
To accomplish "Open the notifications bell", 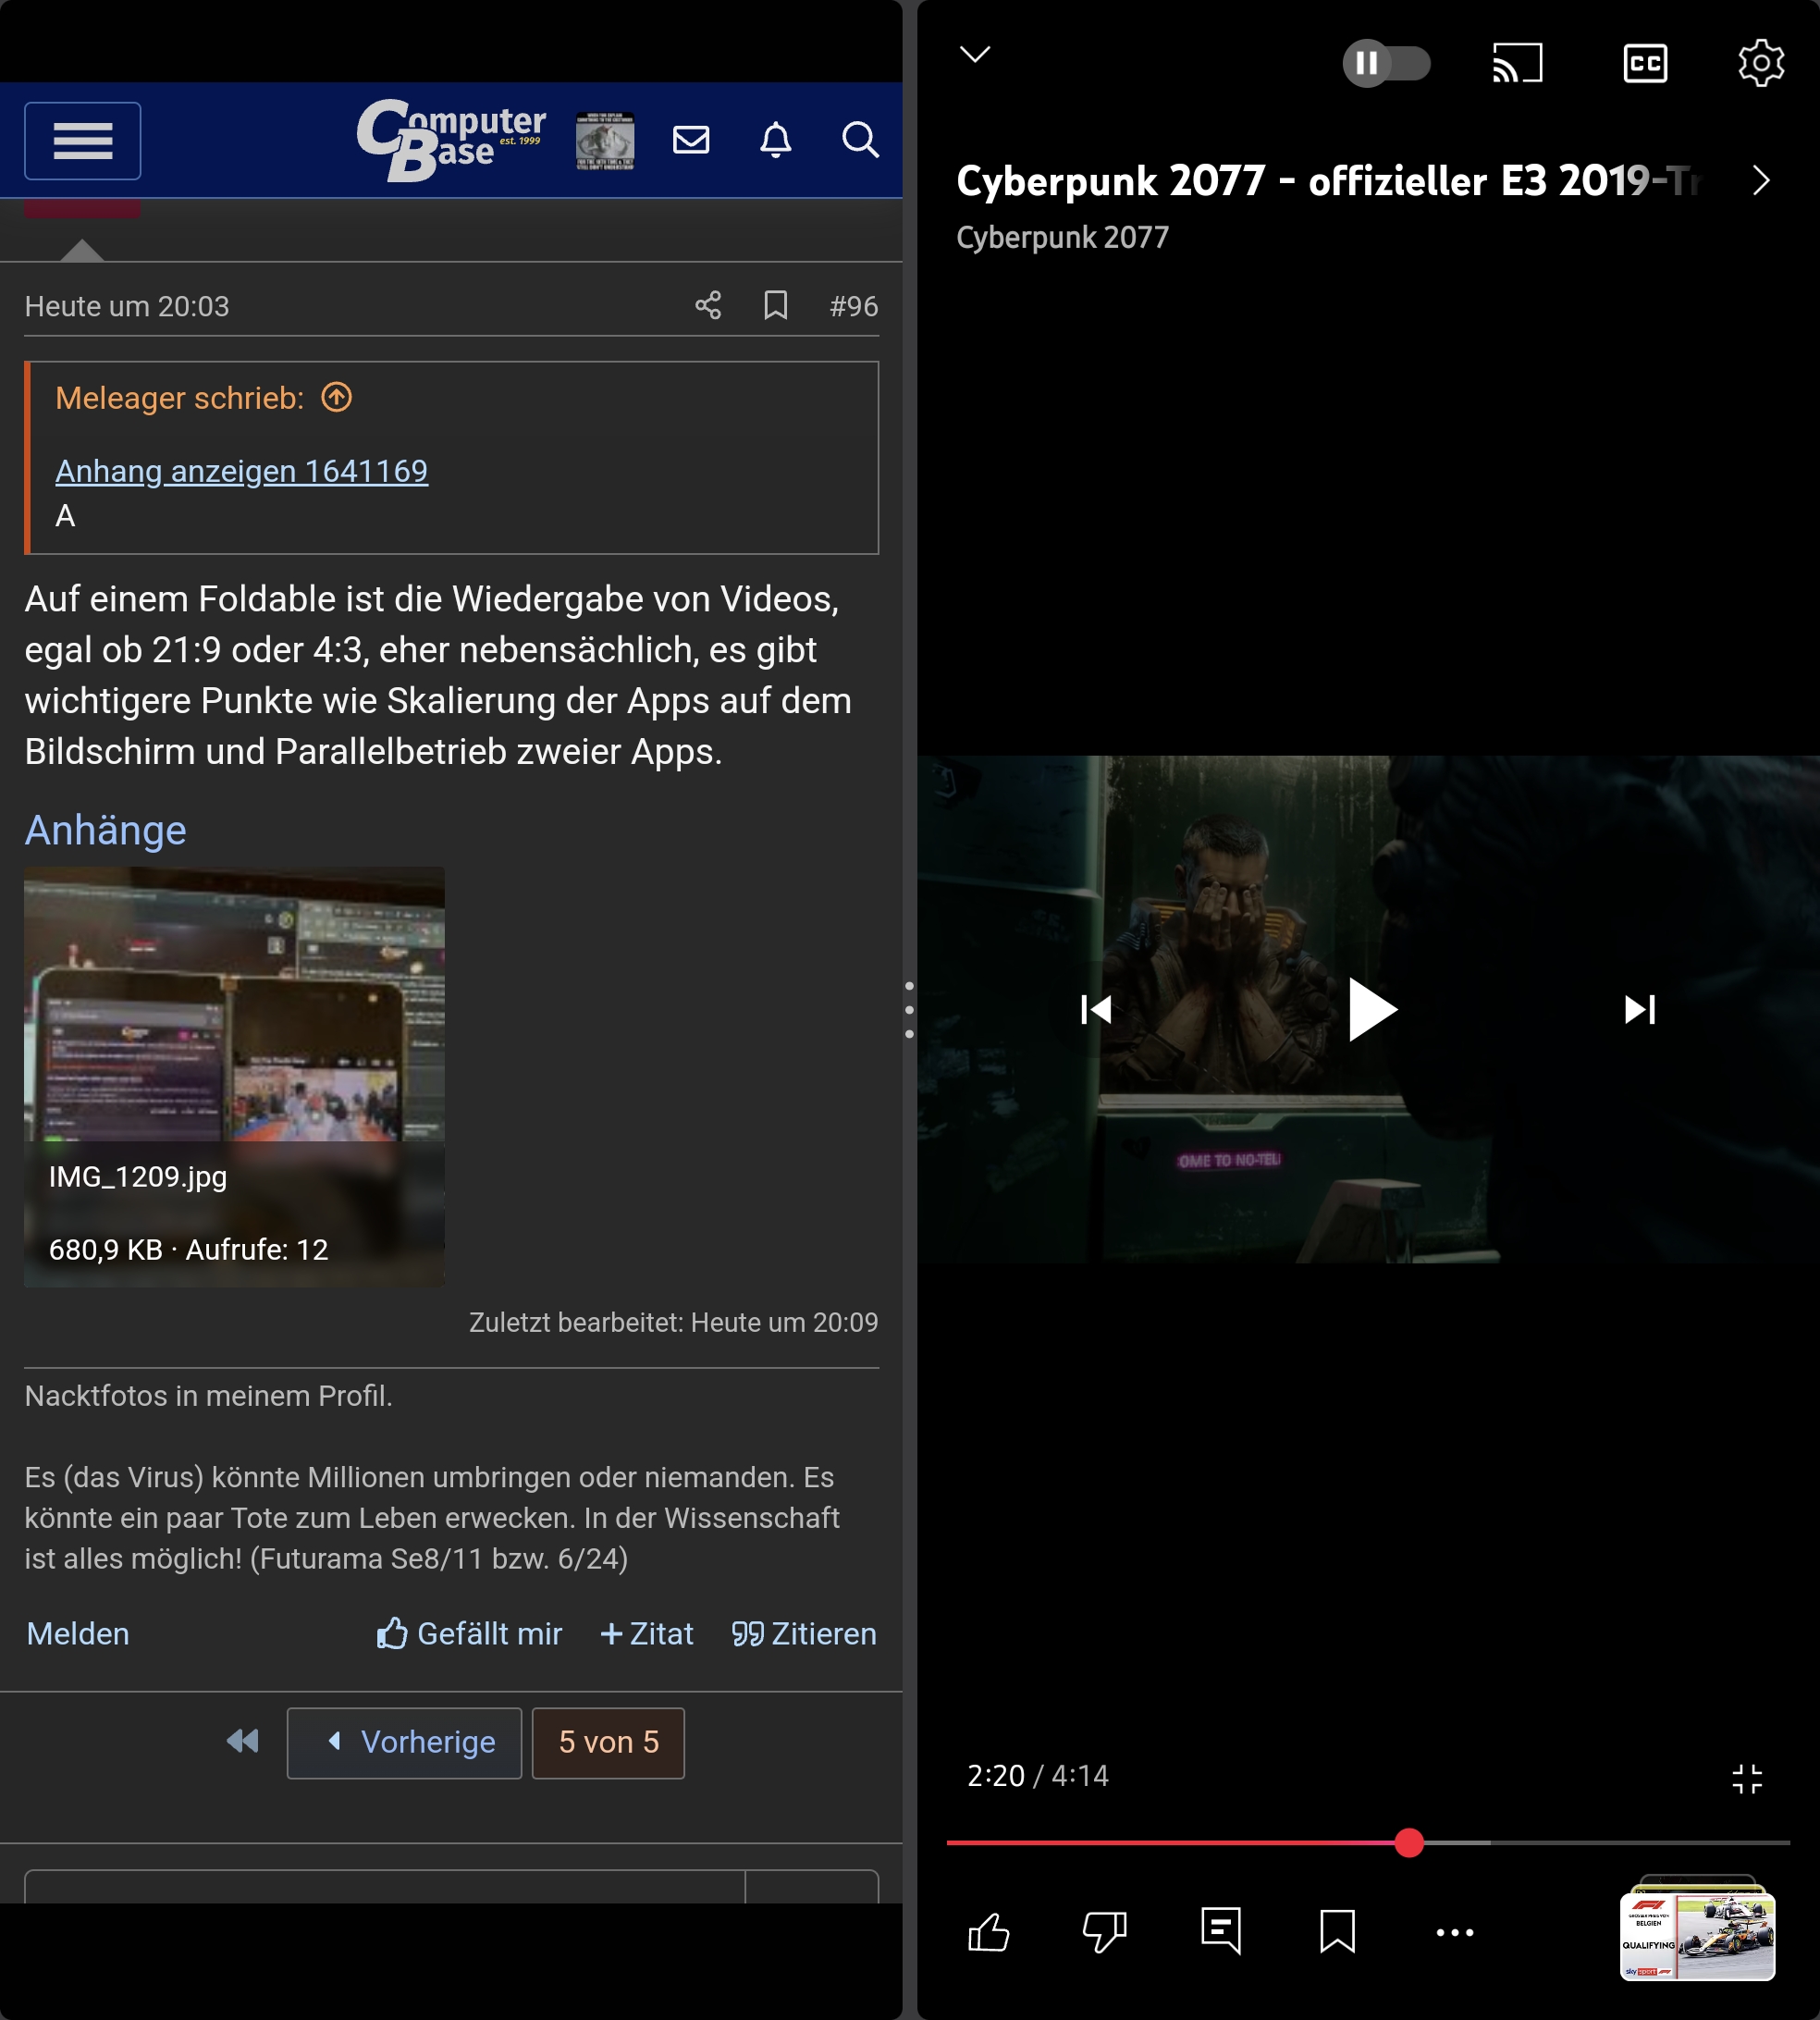I will pyautogui.click(x=776, y=140).
